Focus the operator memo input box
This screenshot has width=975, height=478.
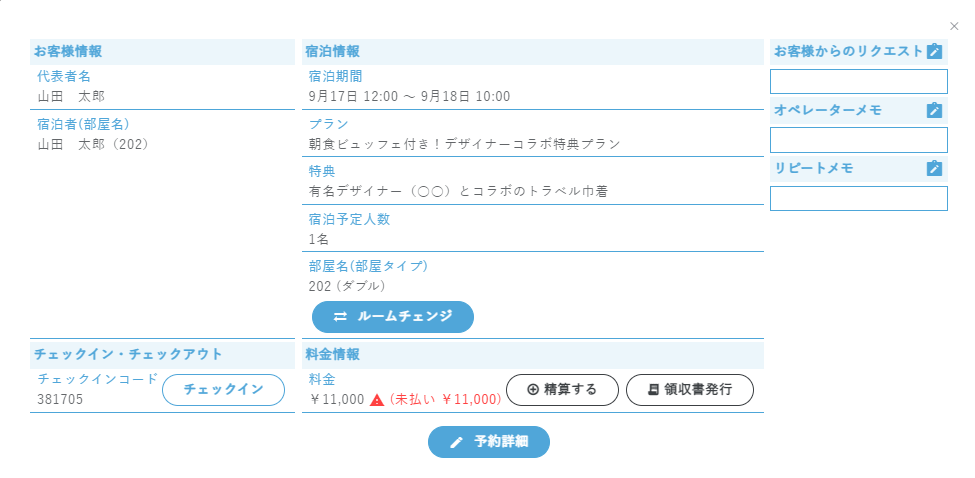click(x=858, y=140)
